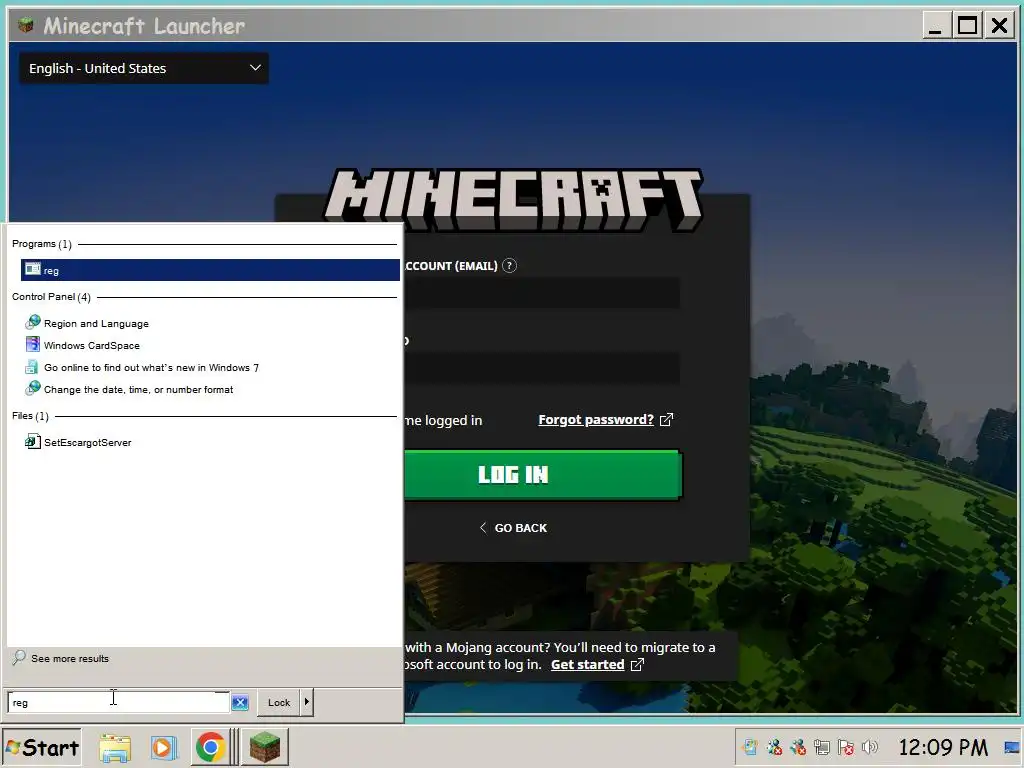Image resolution: width=1024 pixels, height=768 pixels.
Task: Maximize the Minecraft Launcher window
Action: (967, 26)
